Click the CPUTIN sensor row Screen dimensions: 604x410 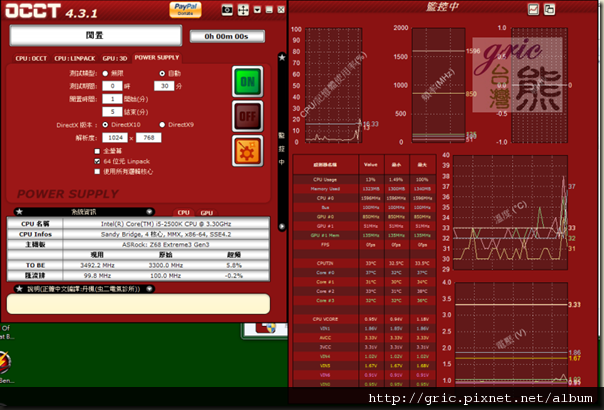[x=364, y=263]
